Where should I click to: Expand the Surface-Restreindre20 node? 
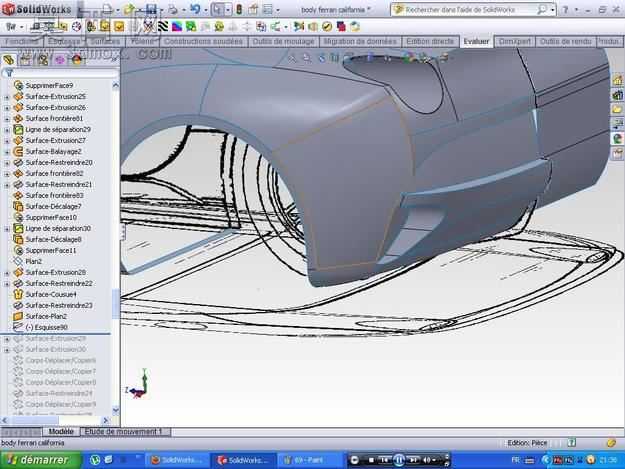coord(7,163)
